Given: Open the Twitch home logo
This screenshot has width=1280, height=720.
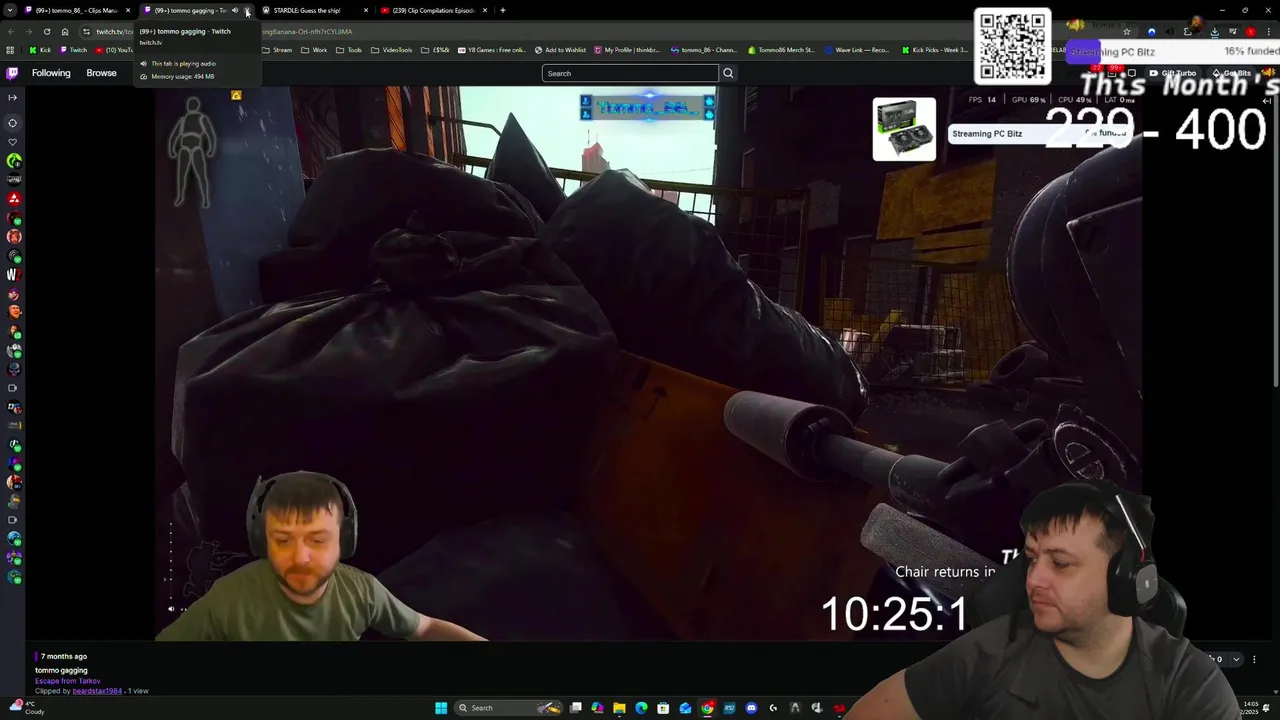Looking at the screenshot, I should 12,73.
